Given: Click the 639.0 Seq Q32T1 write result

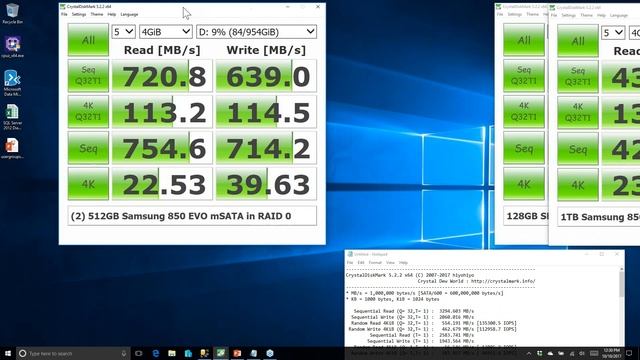Looking at the screenshot, I should click(266, 76).
